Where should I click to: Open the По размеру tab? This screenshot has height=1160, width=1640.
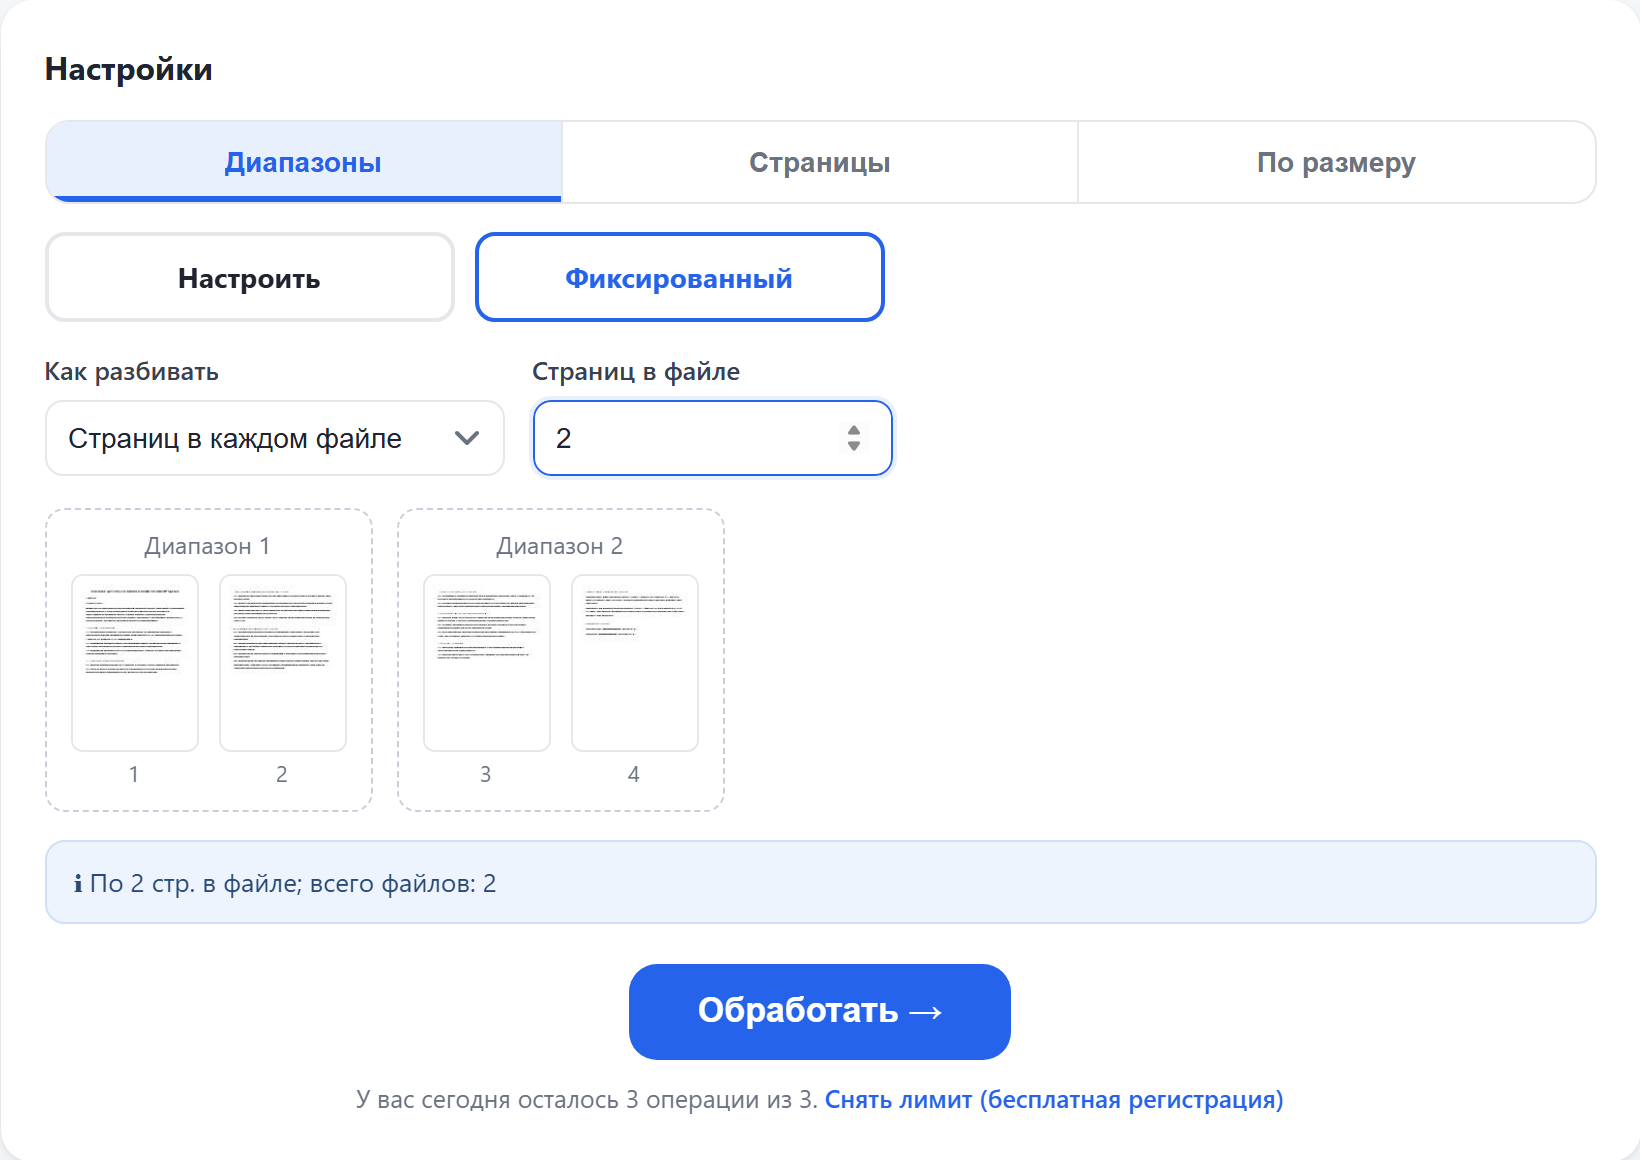(1337, 162)
